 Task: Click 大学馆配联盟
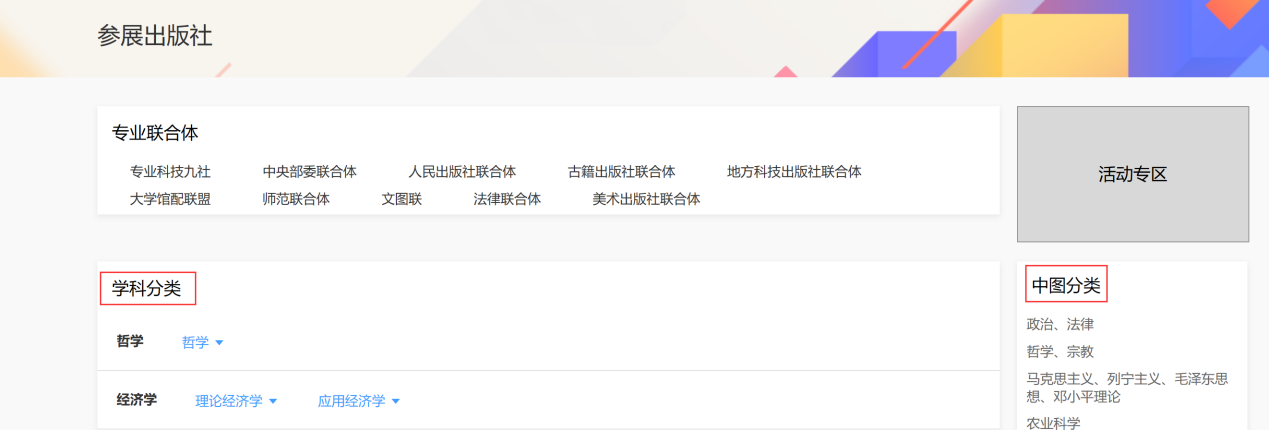click(x=170, y=199)
